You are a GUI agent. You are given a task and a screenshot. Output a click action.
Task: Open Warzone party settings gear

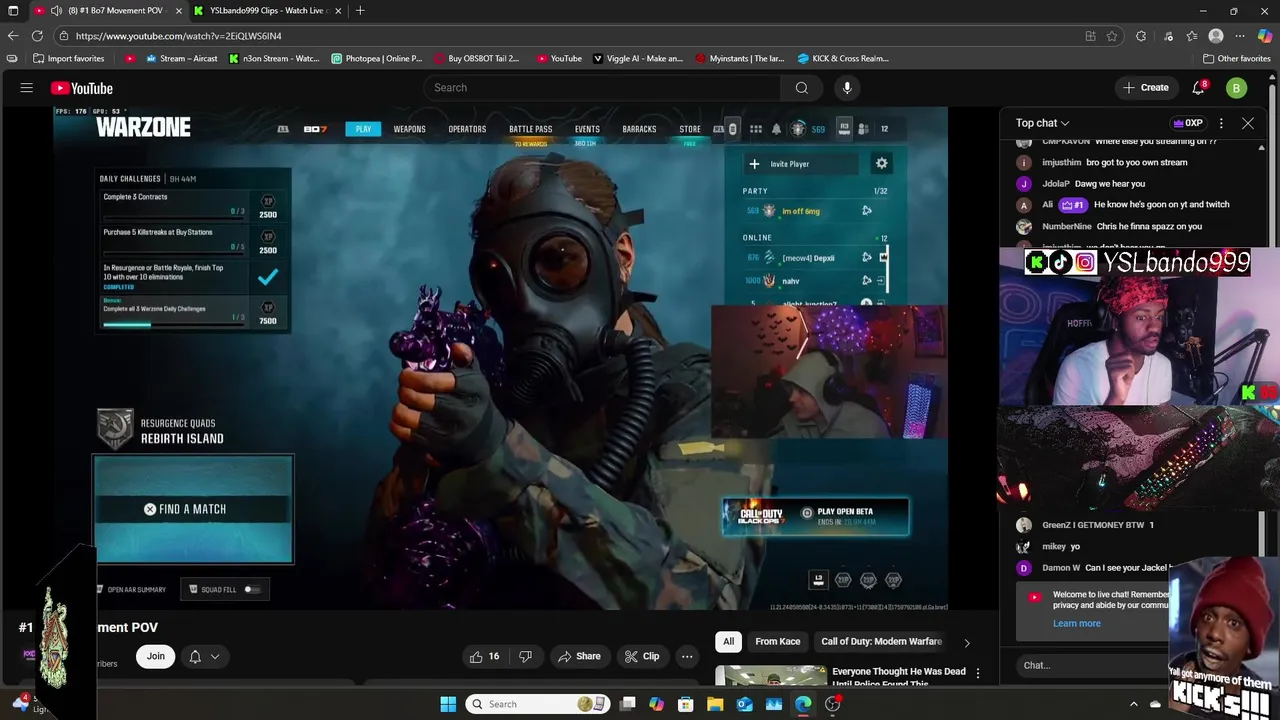881,163
